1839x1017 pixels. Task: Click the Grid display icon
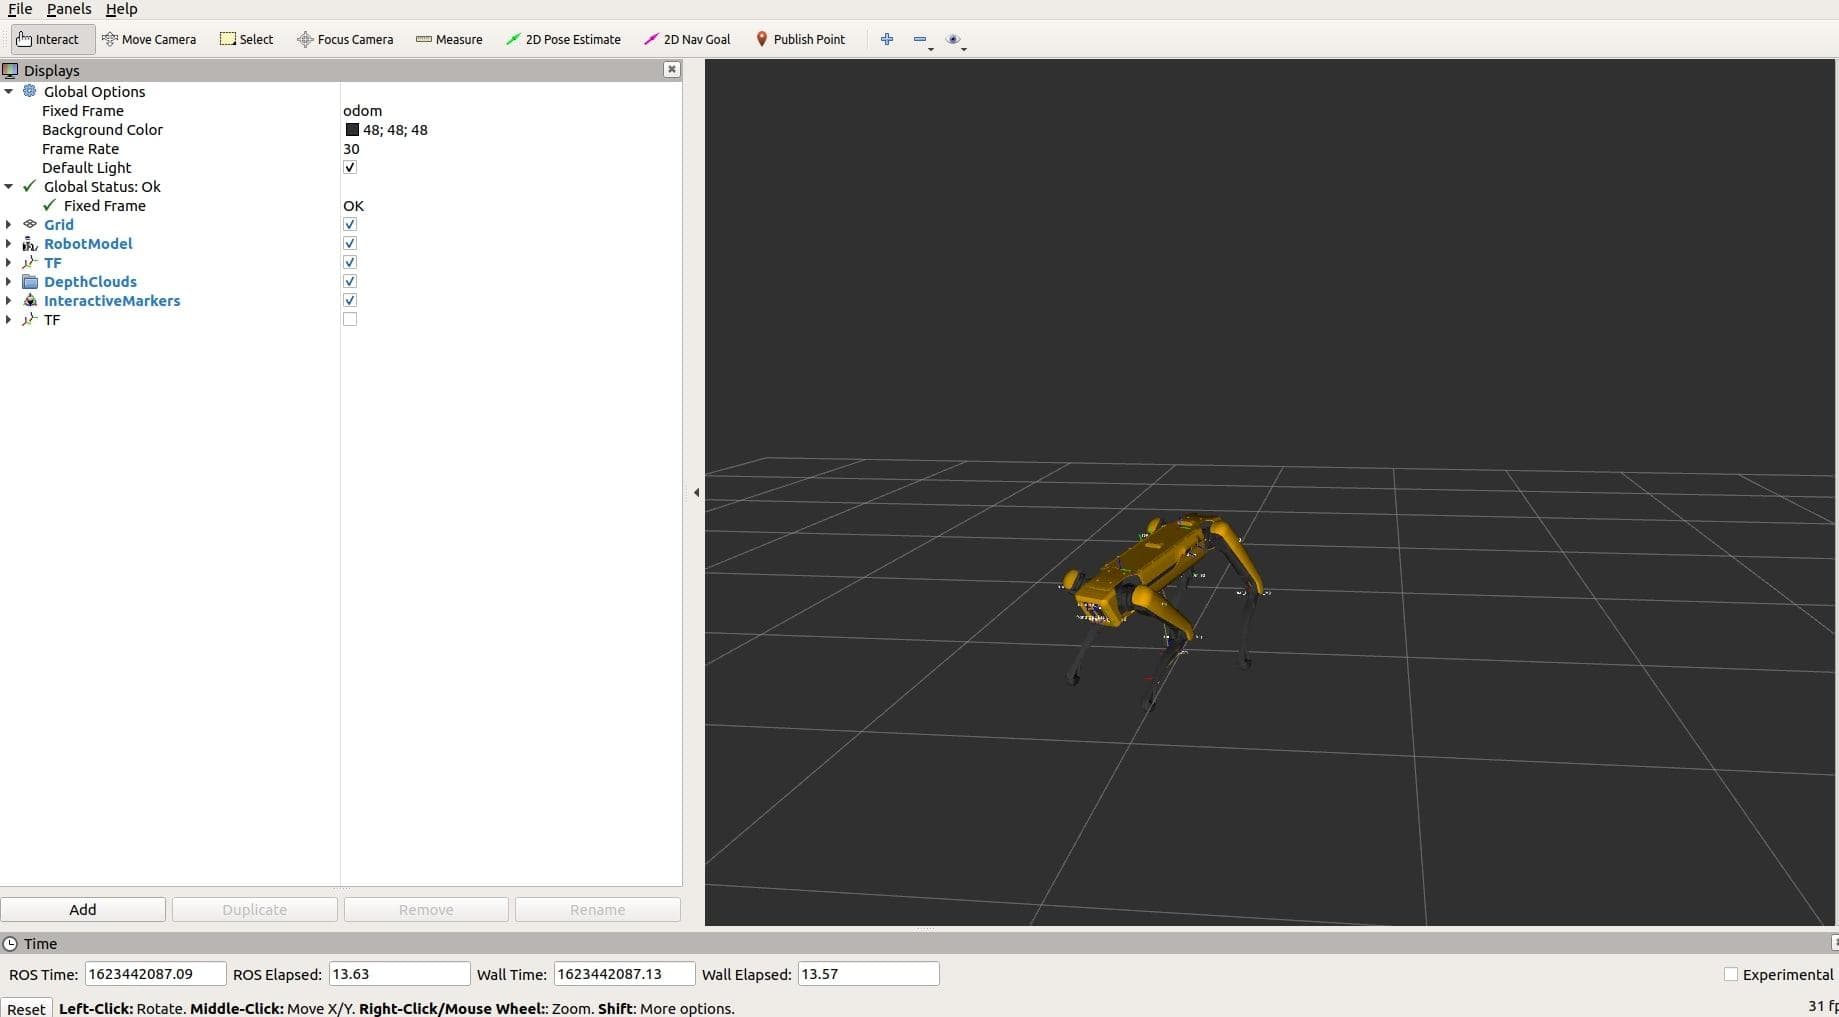click(30, 224)
